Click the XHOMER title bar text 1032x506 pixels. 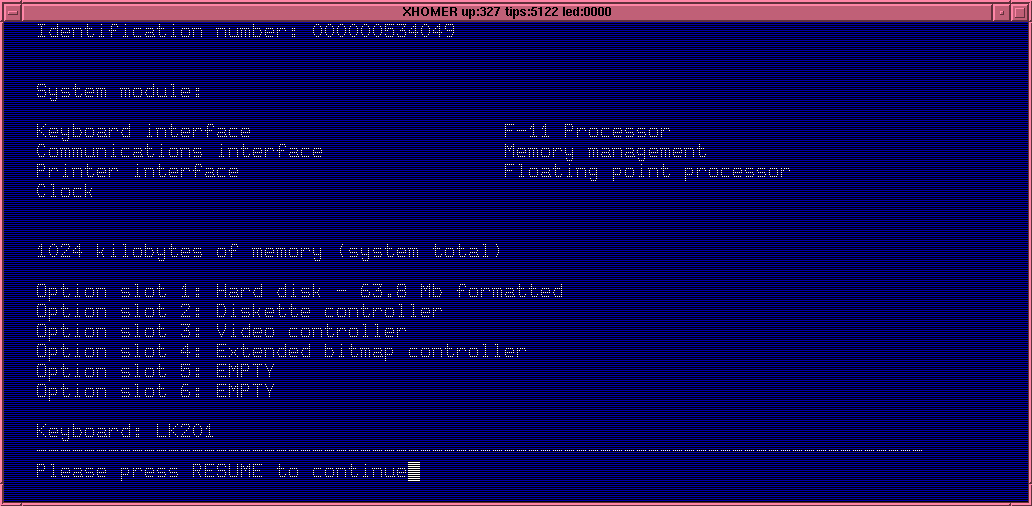point(506,12)
